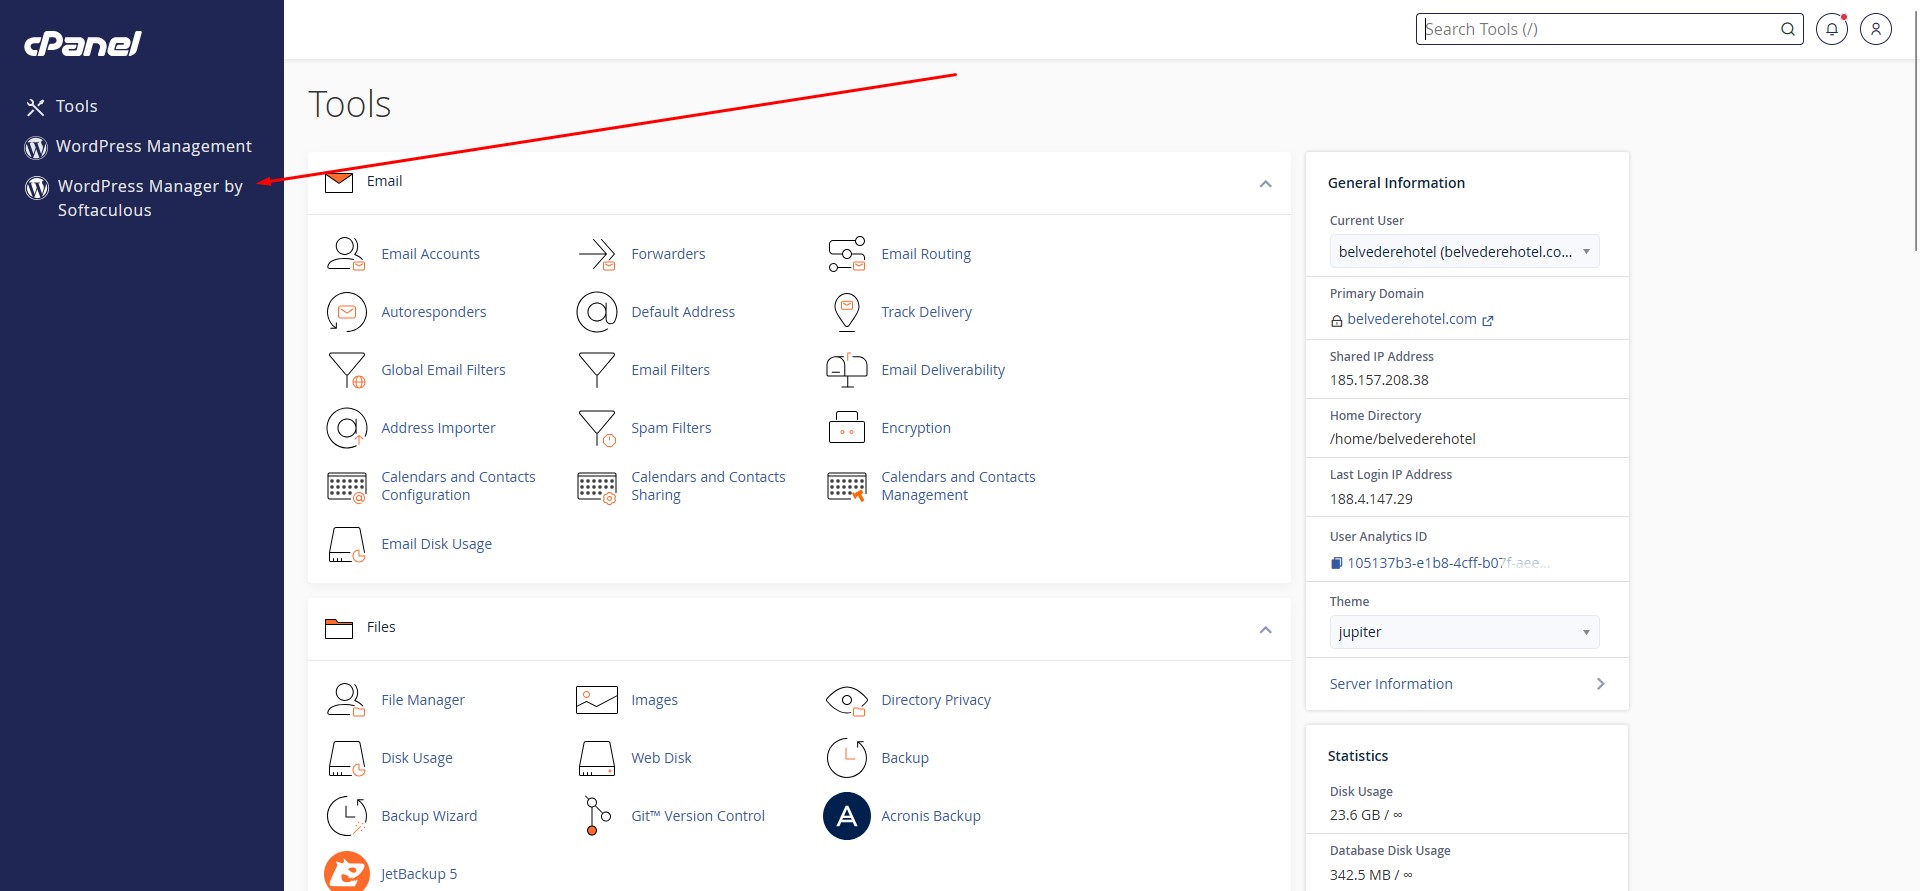This screenshot has height=891, width=1920.
Task: Open the Spam Filters funnel icon
Action: [x=597, y=428]
